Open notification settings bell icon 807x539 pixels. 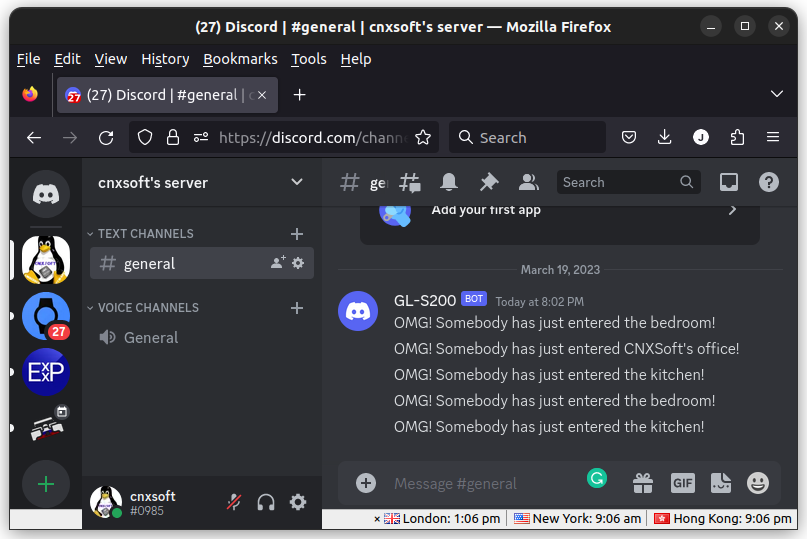click(x=449, y=182)
